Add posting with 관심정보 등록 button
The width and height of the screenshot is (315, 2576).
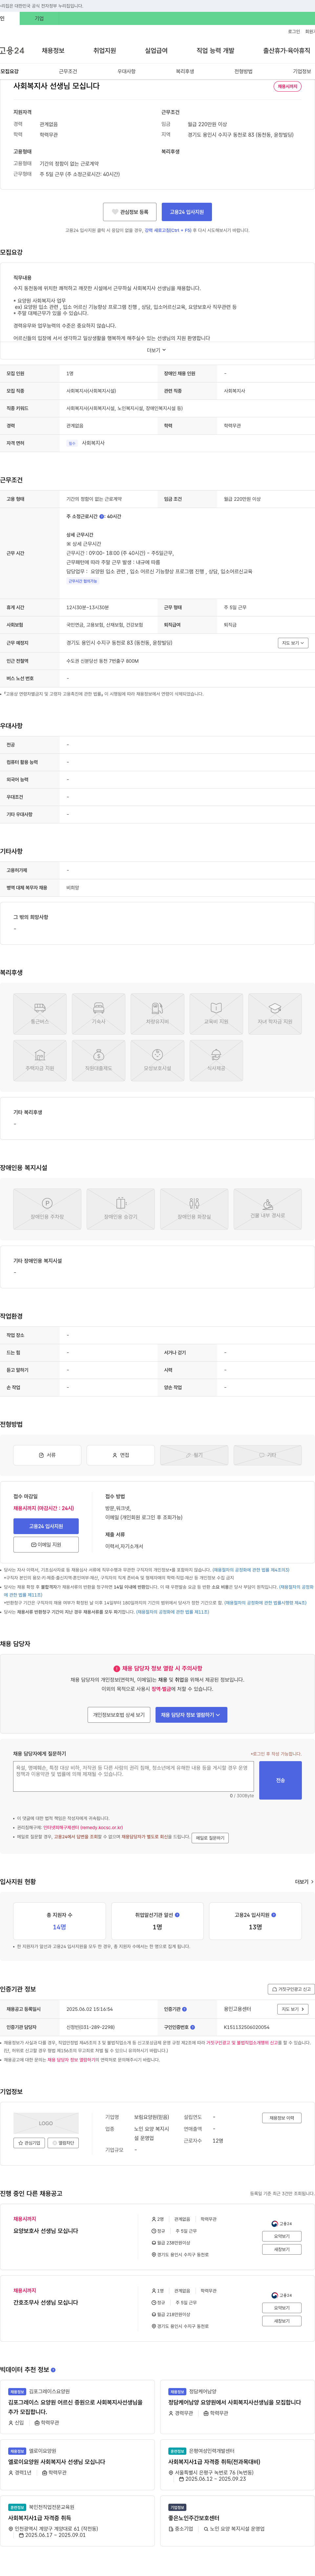pyautogui.click(x=130, y=212)
